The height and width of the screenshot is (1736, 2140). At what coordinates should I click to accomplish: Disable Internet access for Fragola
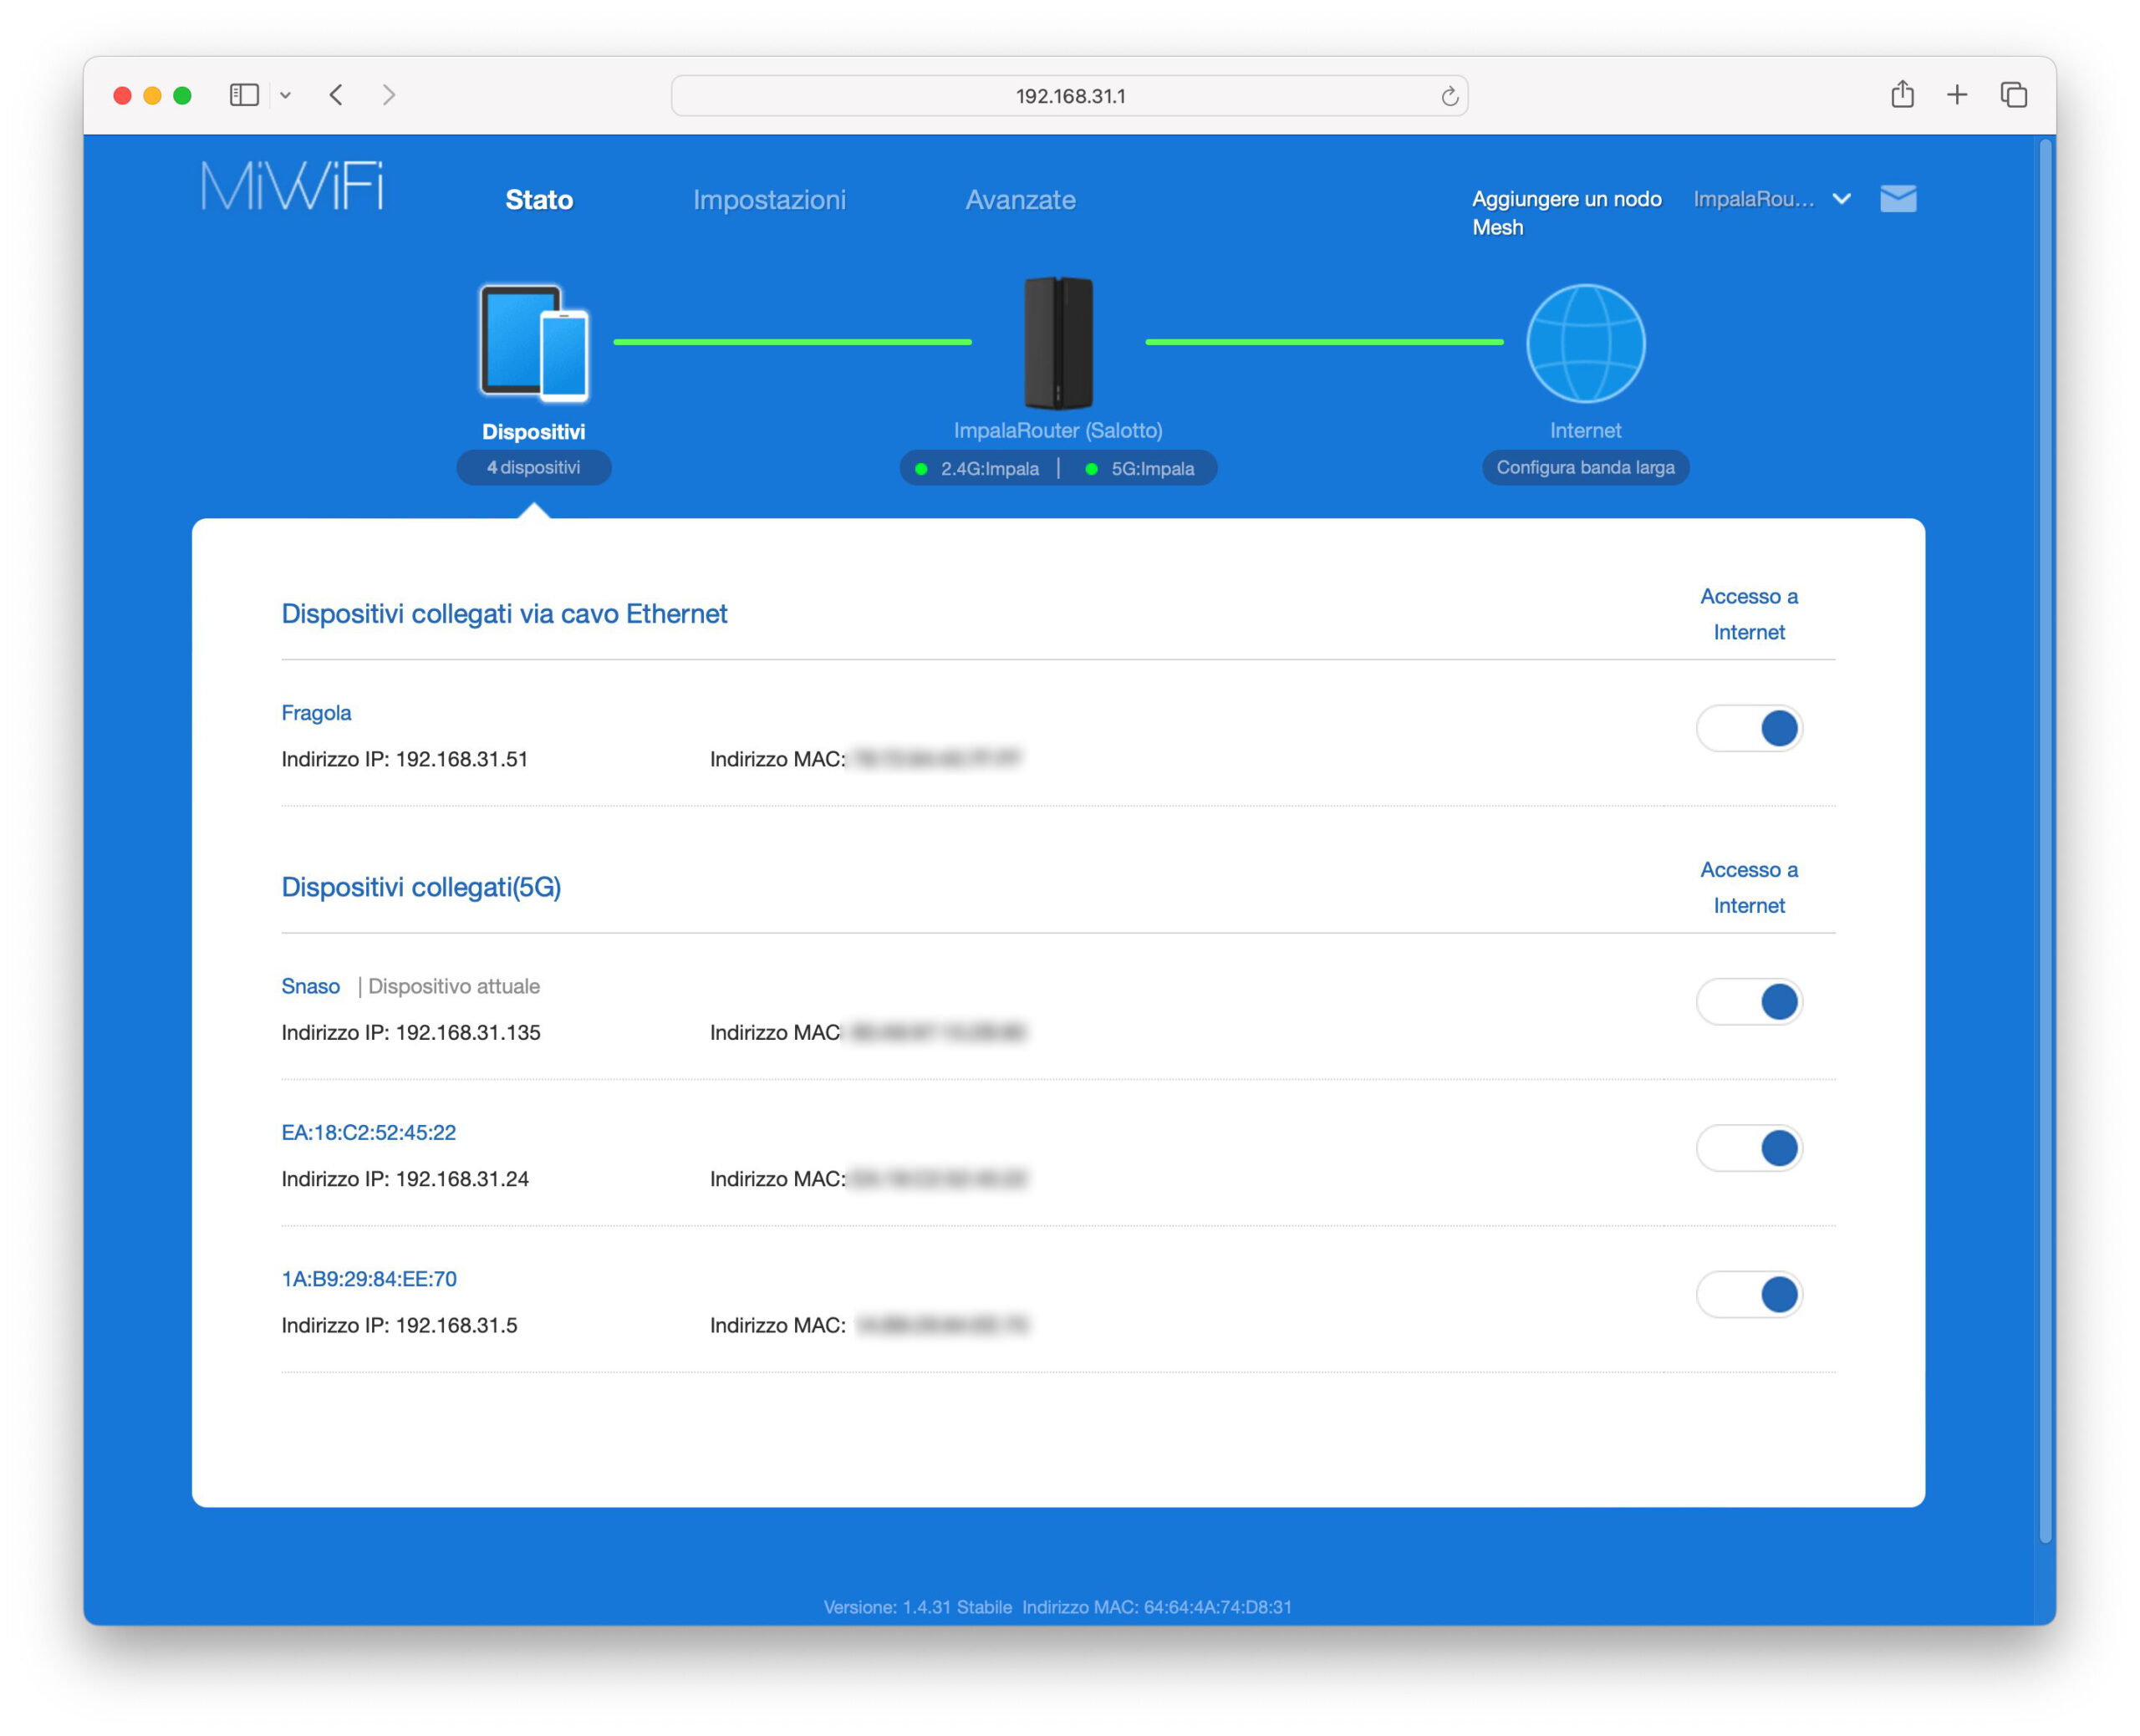[x=1749, y=728]
